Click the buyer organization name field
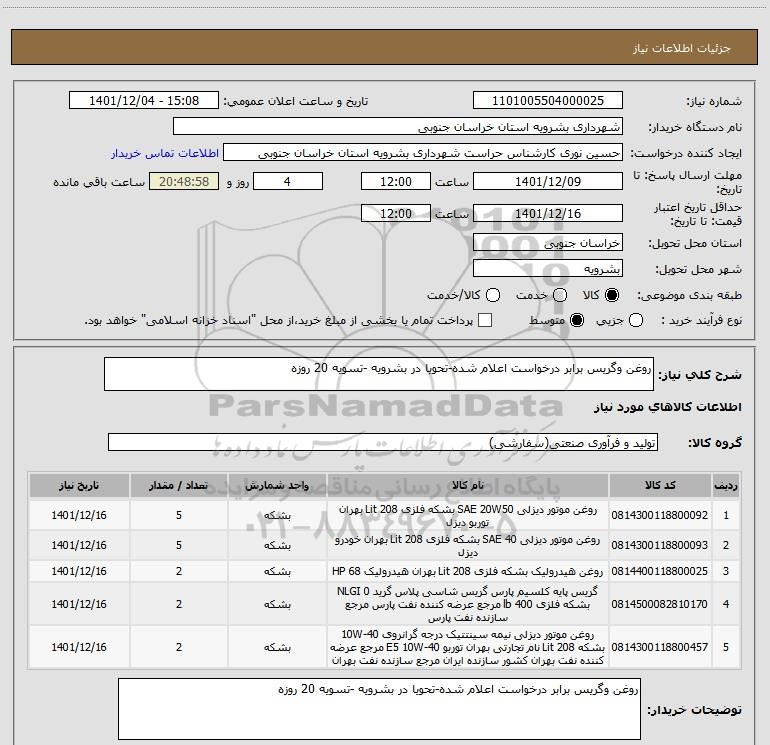The width and height of the screenshot is (770, 745). [398, 127]
